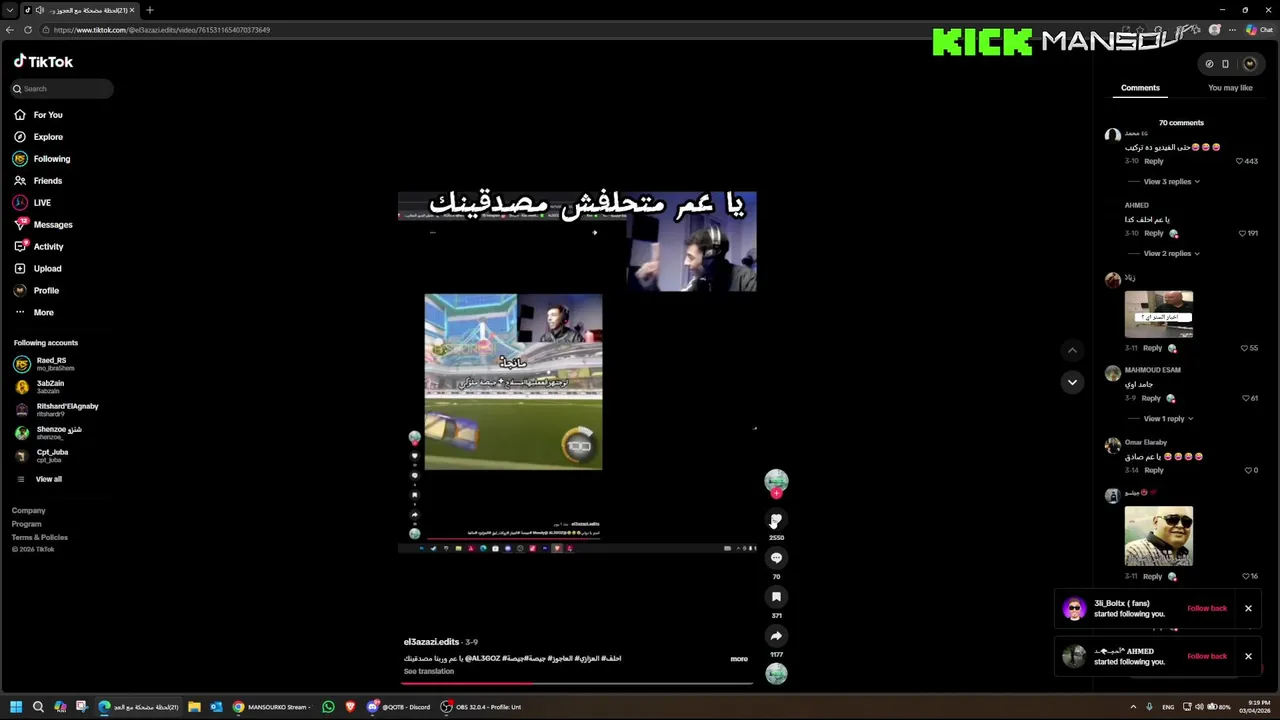Follow creator via avatar plus button
Image resolution: width=1280 pixels, height=720 pixels.
776,493
